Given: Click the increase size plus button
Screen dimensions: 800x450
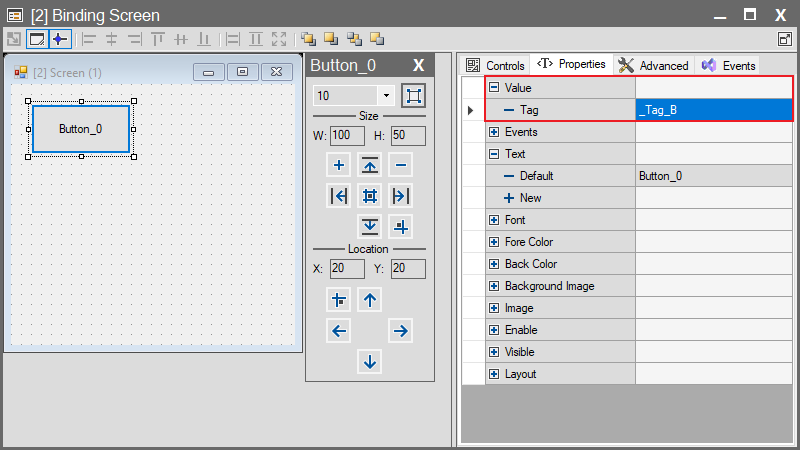Looking at the screenshot, I should click(339, 165).
